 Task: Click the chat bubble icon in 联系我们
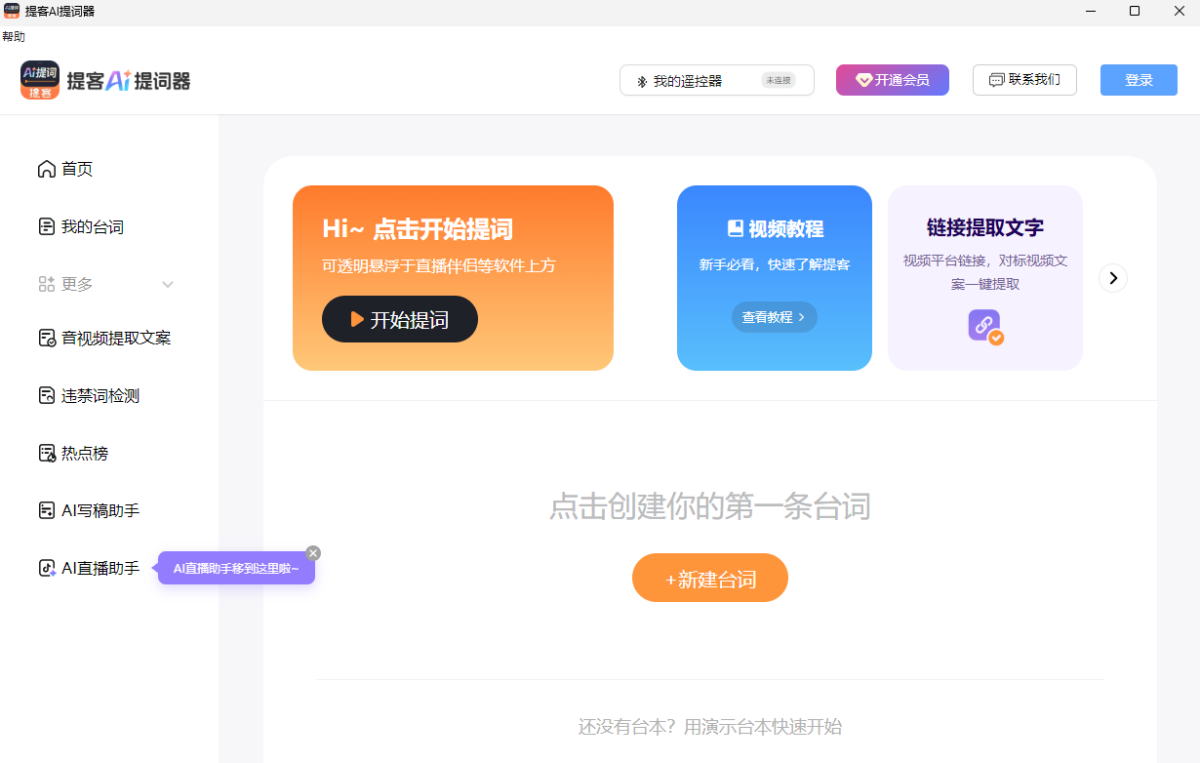(996, 80)
